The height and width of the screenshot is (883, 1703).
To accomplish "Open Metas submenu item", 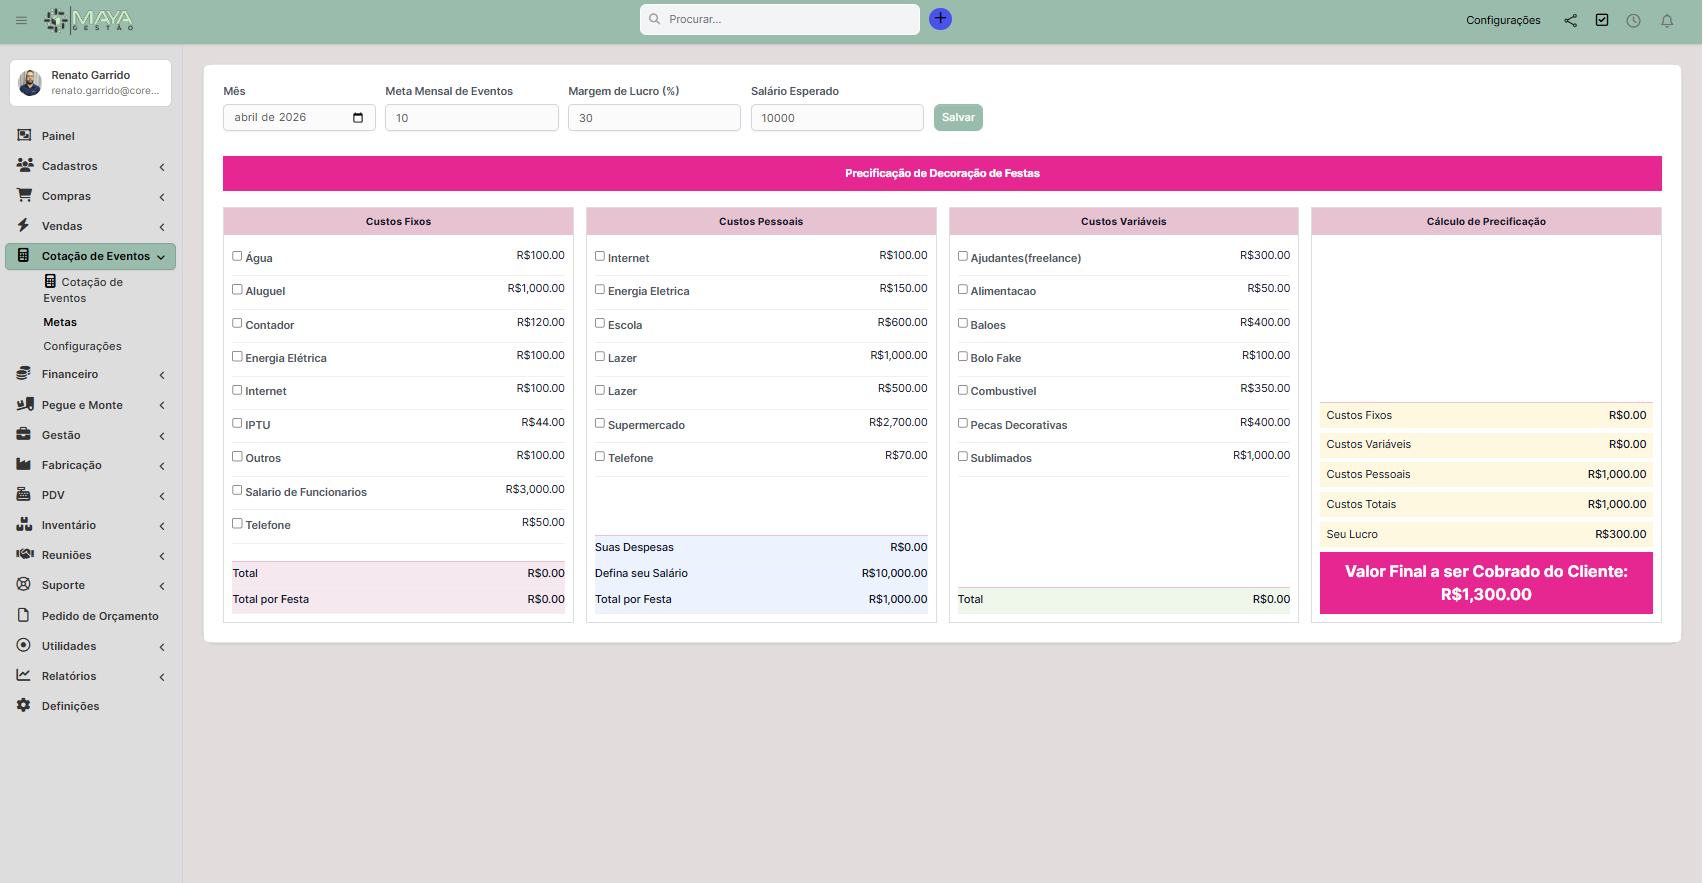I will [60, 322].
